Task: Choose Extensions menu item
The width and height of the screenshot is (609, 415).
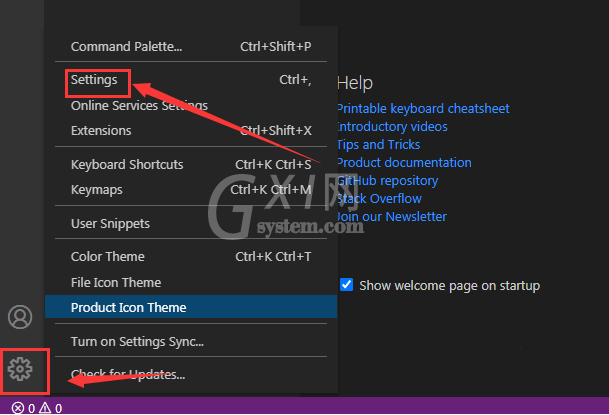Action: [x=191, y=130]
